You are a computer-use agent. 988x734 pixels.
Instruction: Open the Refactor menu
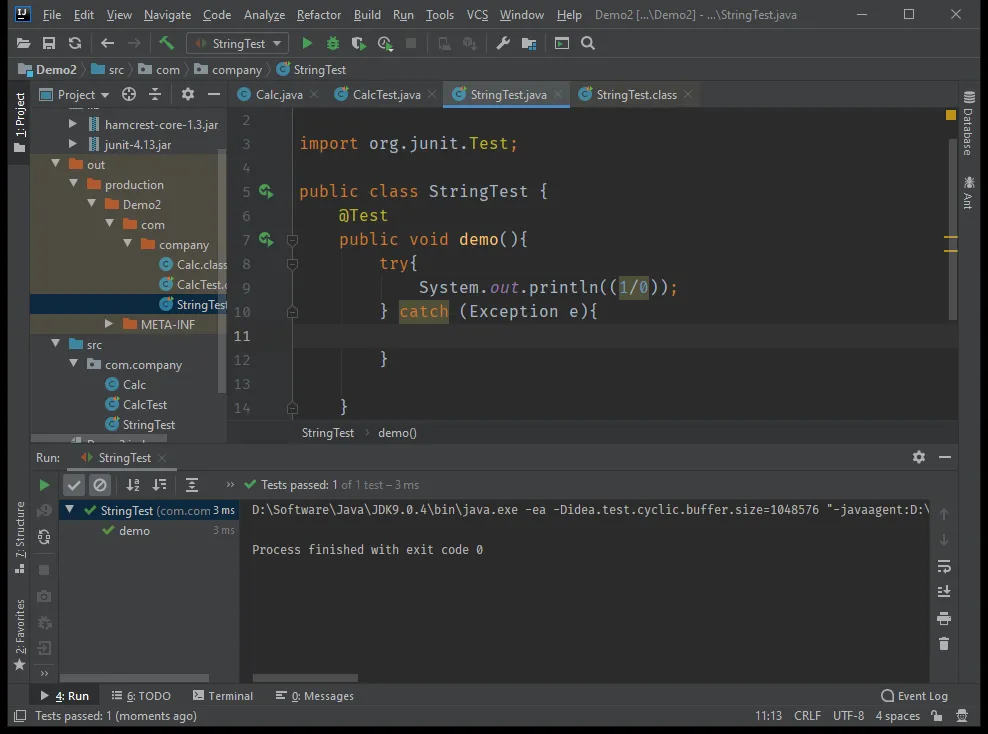318,15
